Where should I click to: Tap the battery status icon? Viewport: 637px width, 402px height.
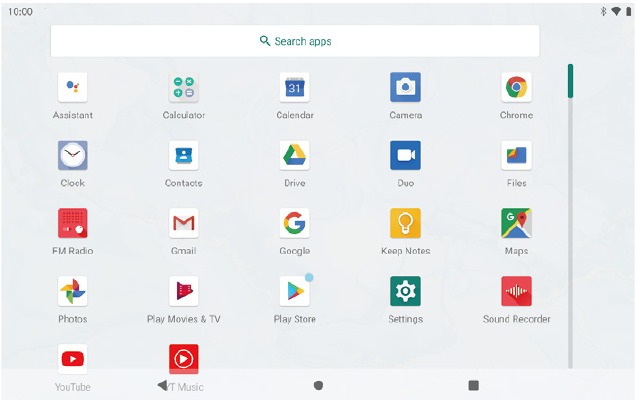tap(628, 11)
